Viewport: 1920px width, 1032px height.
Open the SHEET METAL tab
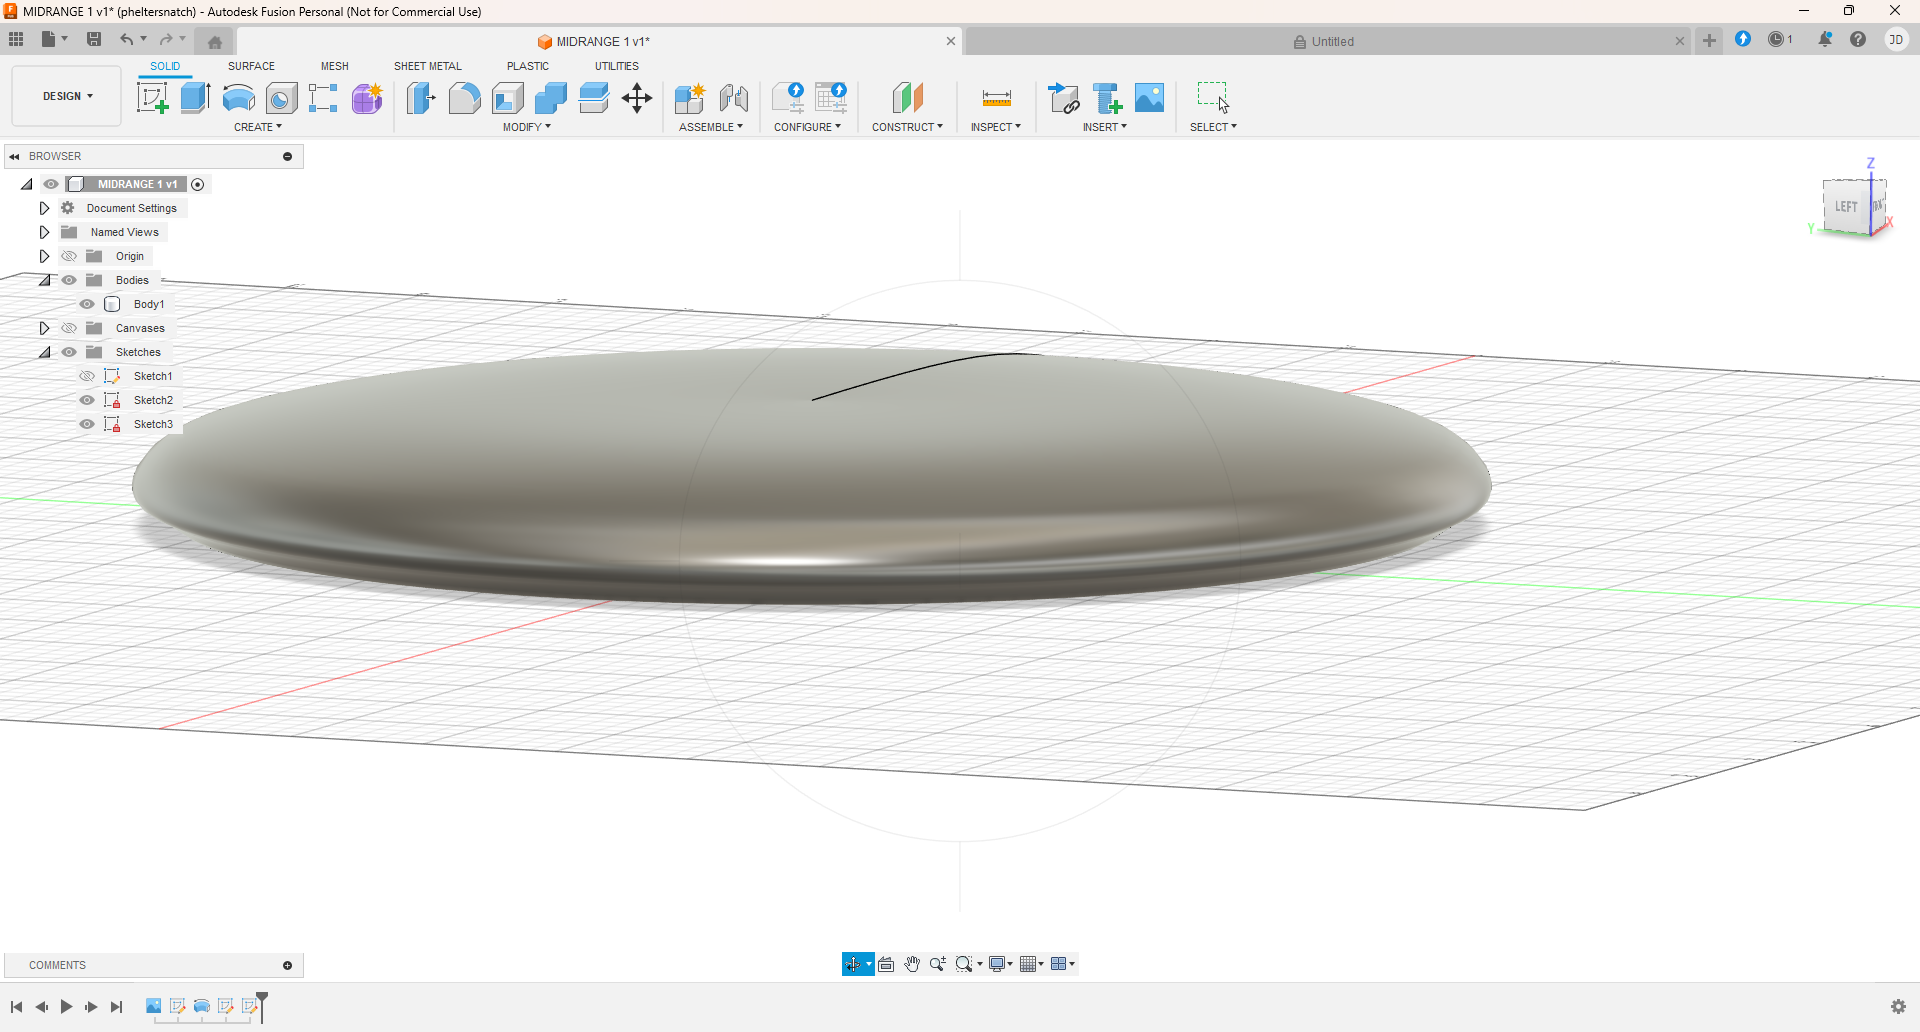pyautogui.click(x=428, y=66)
